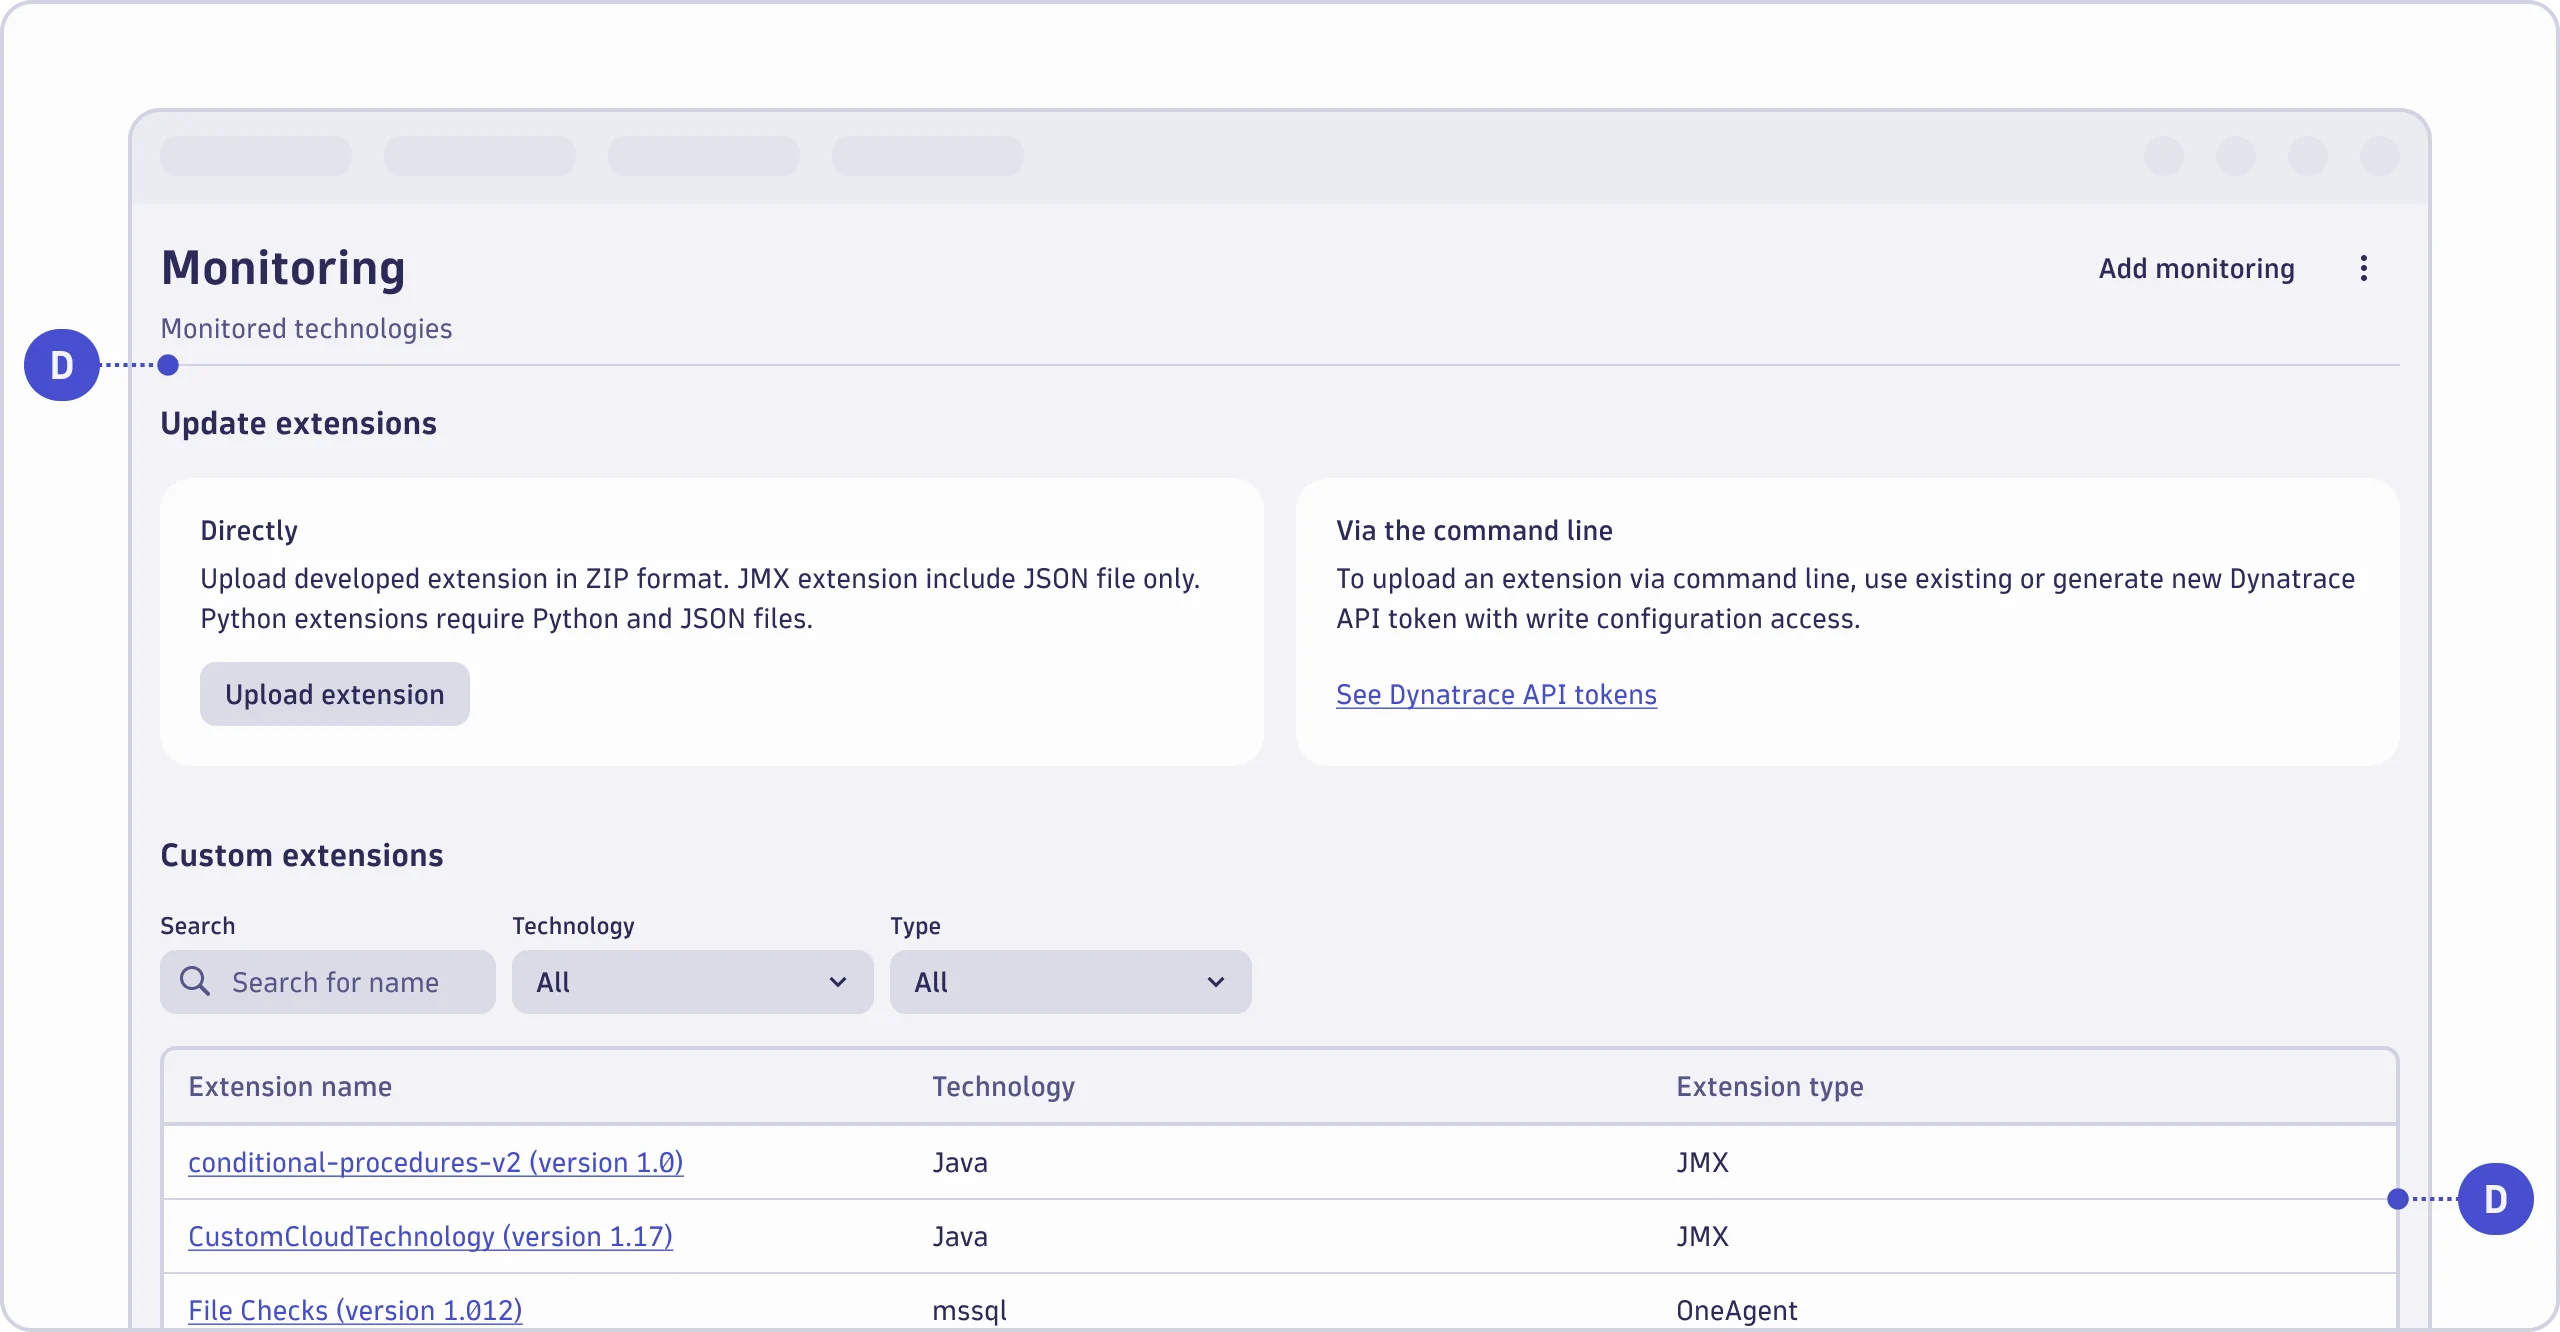Click the Add monitoring button

pos(2196,268)
